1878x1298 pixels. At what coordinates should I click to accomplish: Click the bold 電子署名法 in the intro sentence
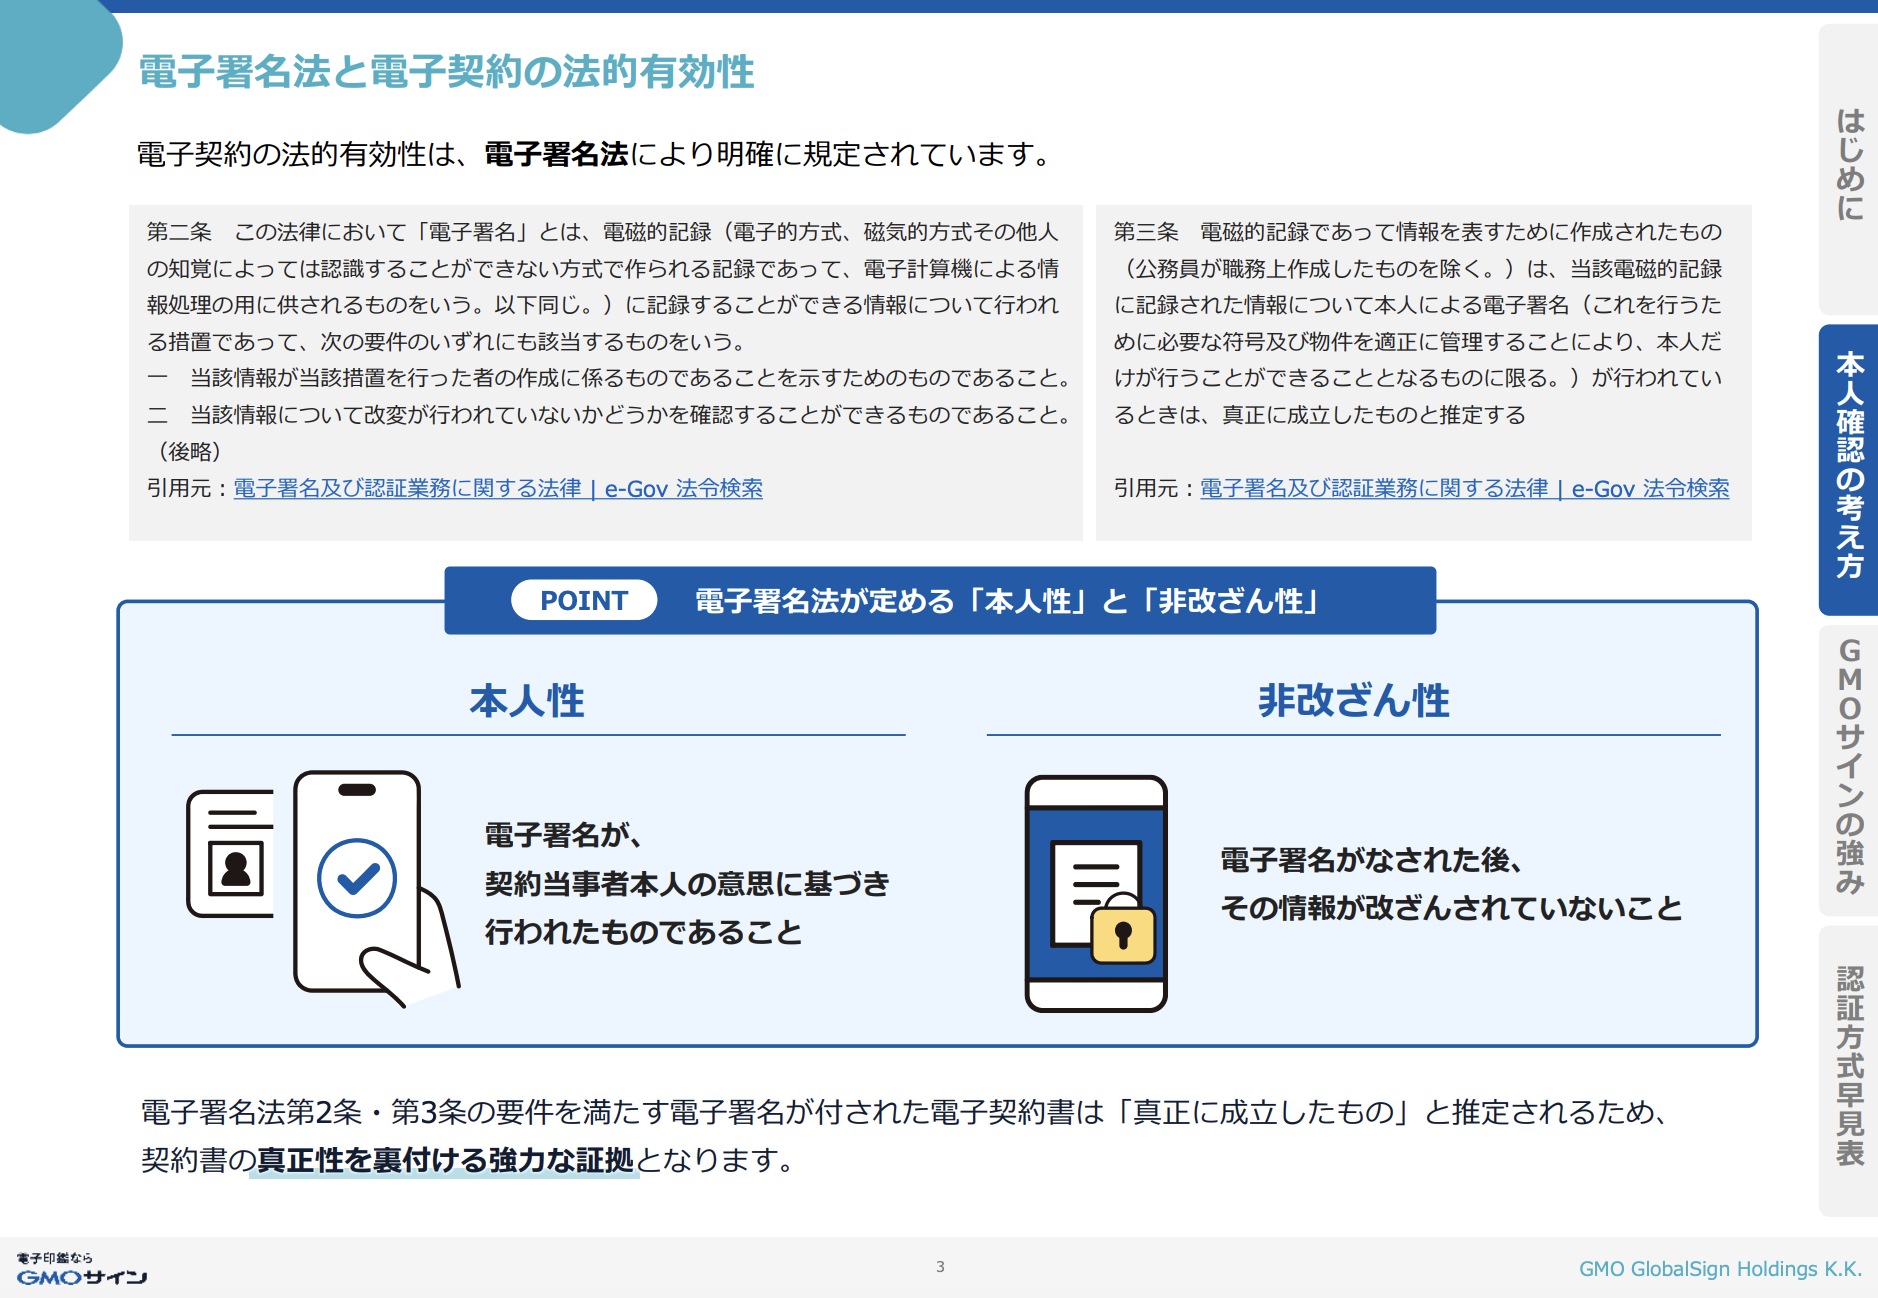(556, 154)
